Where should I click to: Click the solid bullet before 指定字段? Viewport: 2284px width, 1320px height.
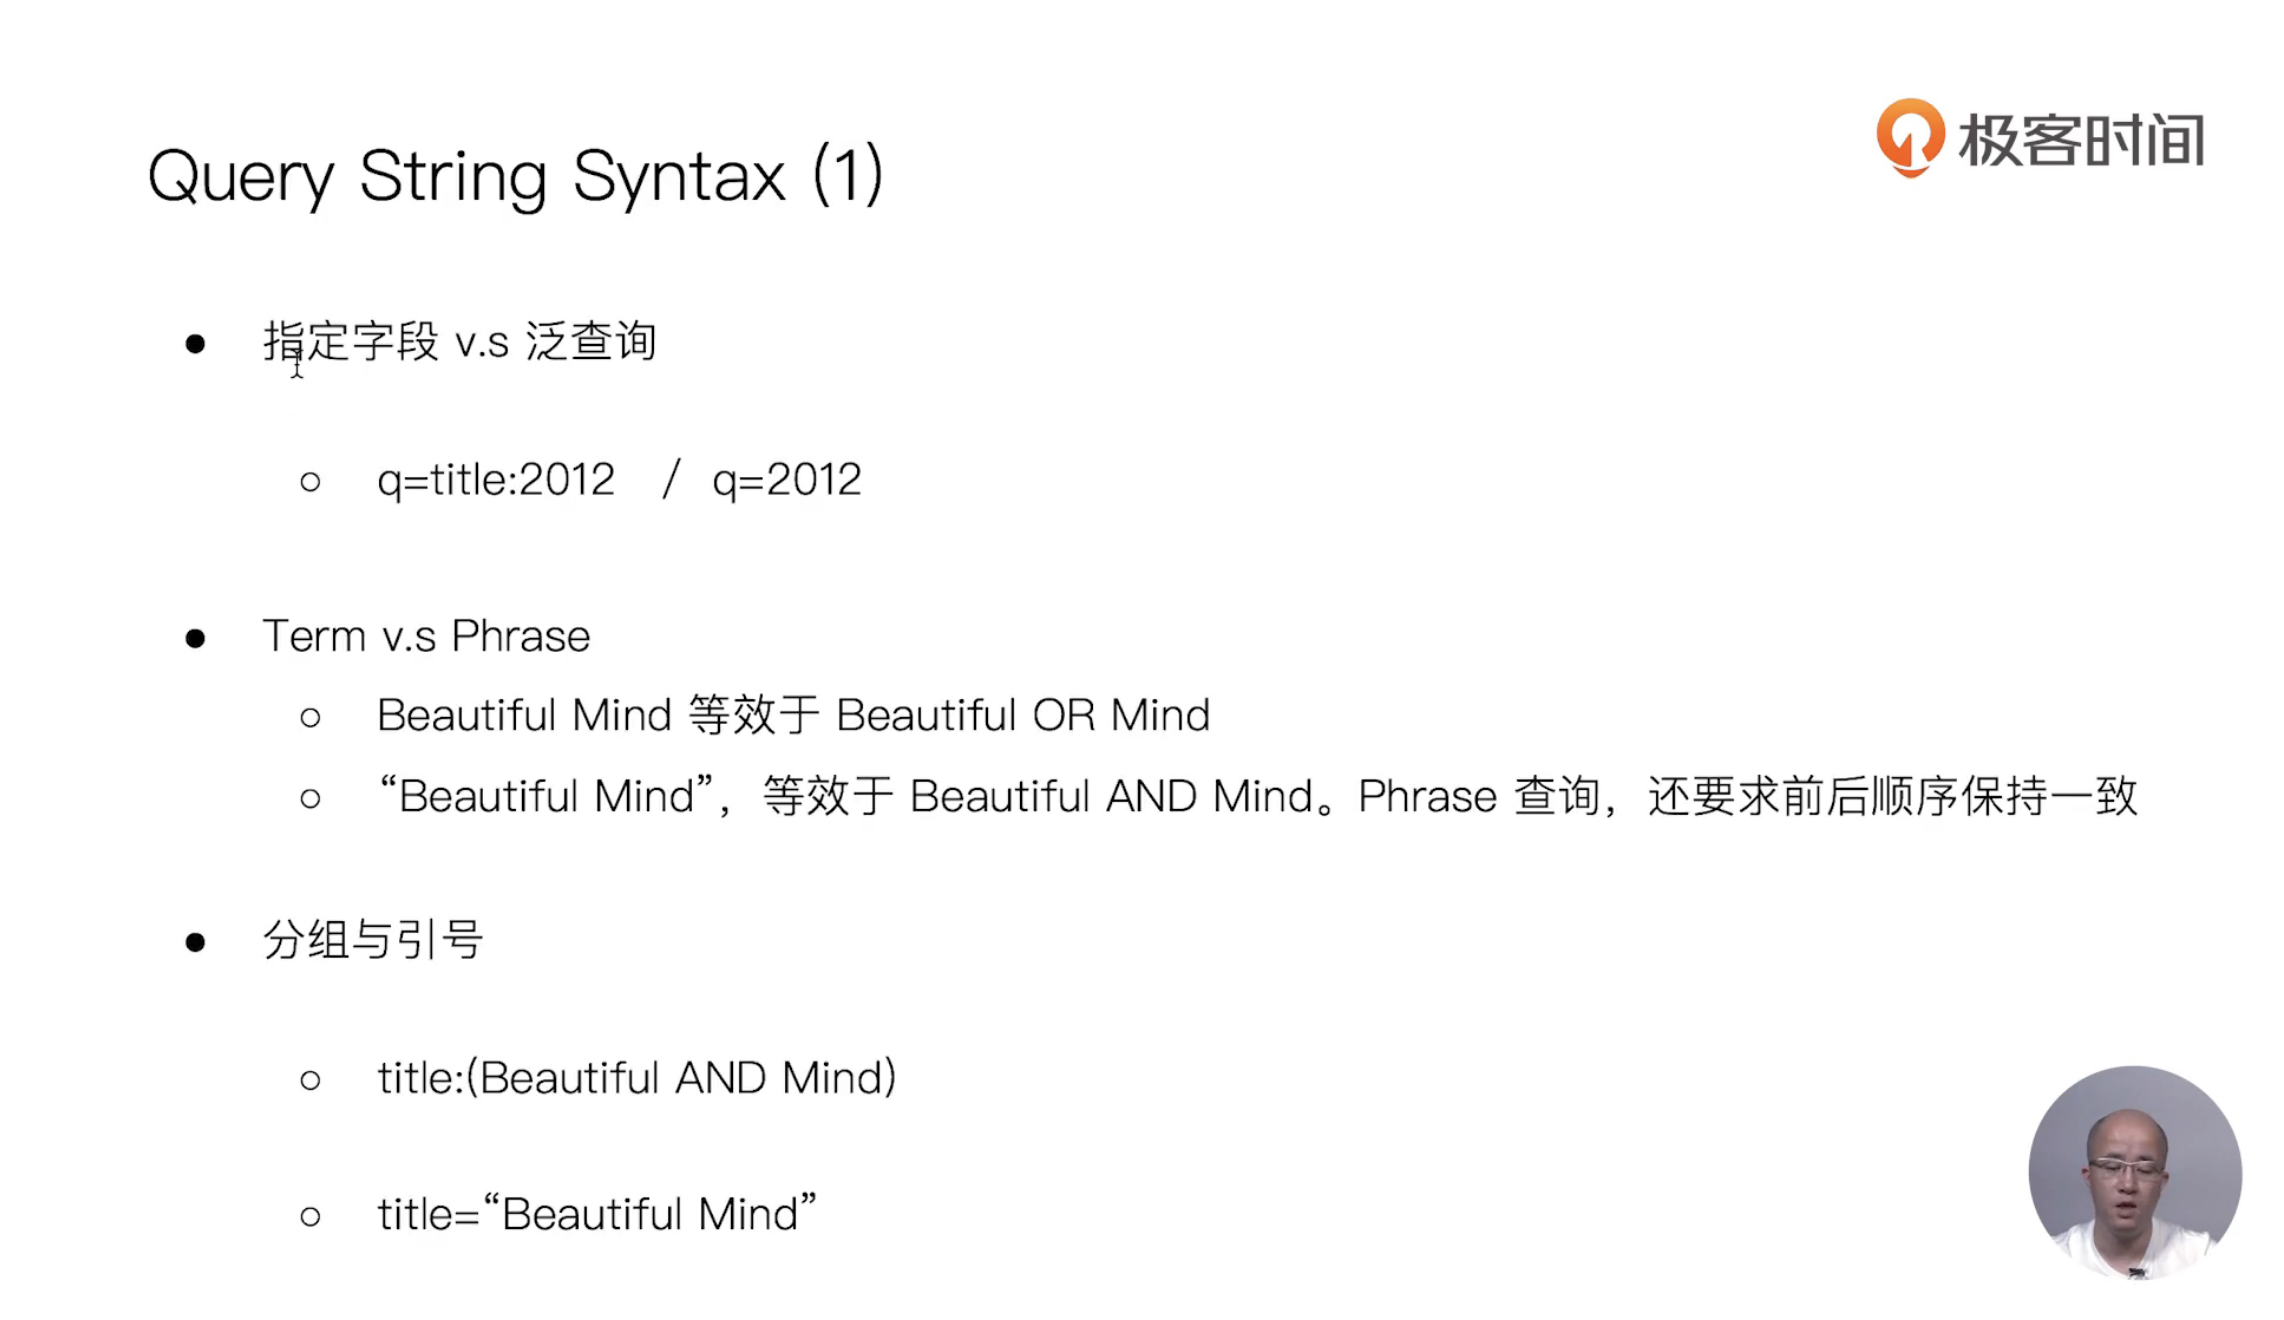click(x=195, y=344)
